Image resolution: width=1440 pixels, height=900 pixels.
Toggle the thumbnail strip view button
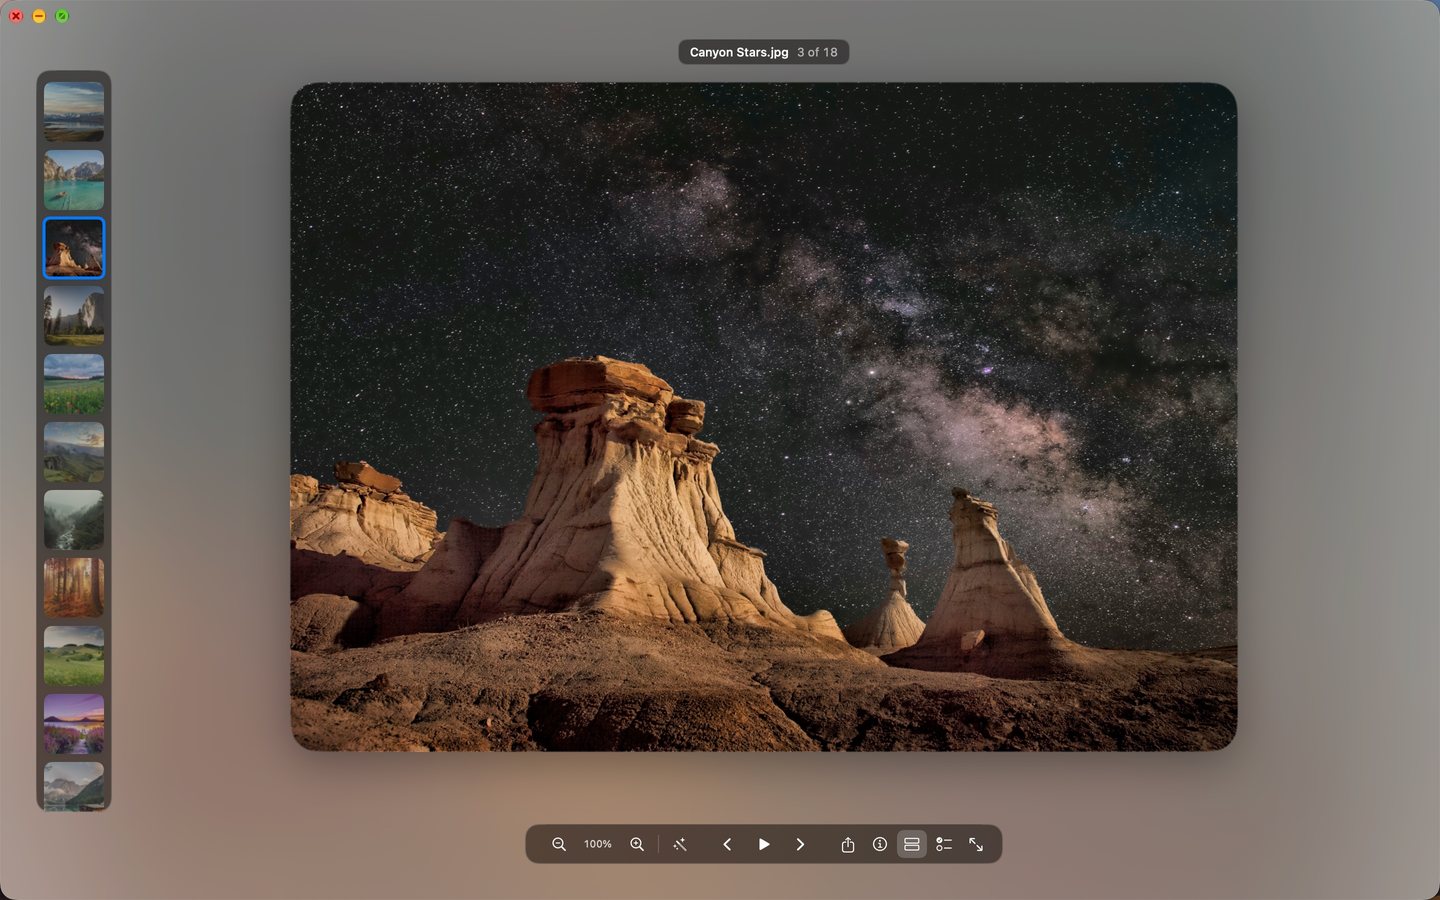click(x=912, y=844)
